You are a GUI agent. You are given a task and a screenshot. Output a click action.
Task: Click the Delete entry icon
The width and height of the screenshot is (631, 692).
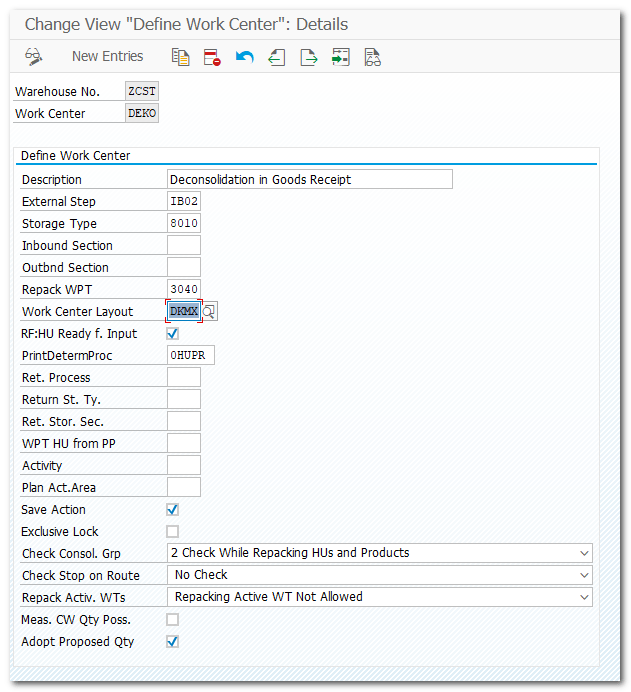tap(212, 57)
